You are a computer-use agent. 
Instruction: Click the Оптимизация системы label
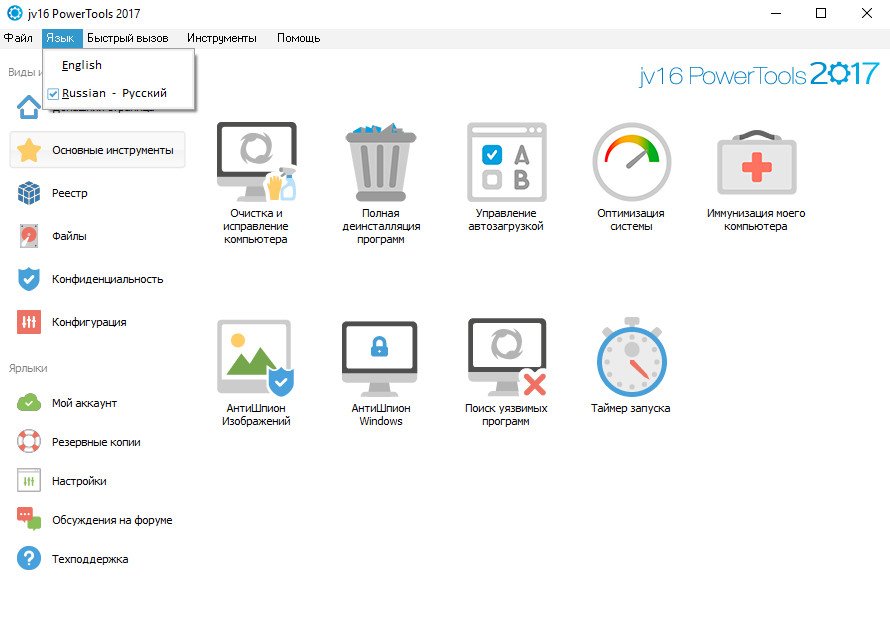(631, 220)
